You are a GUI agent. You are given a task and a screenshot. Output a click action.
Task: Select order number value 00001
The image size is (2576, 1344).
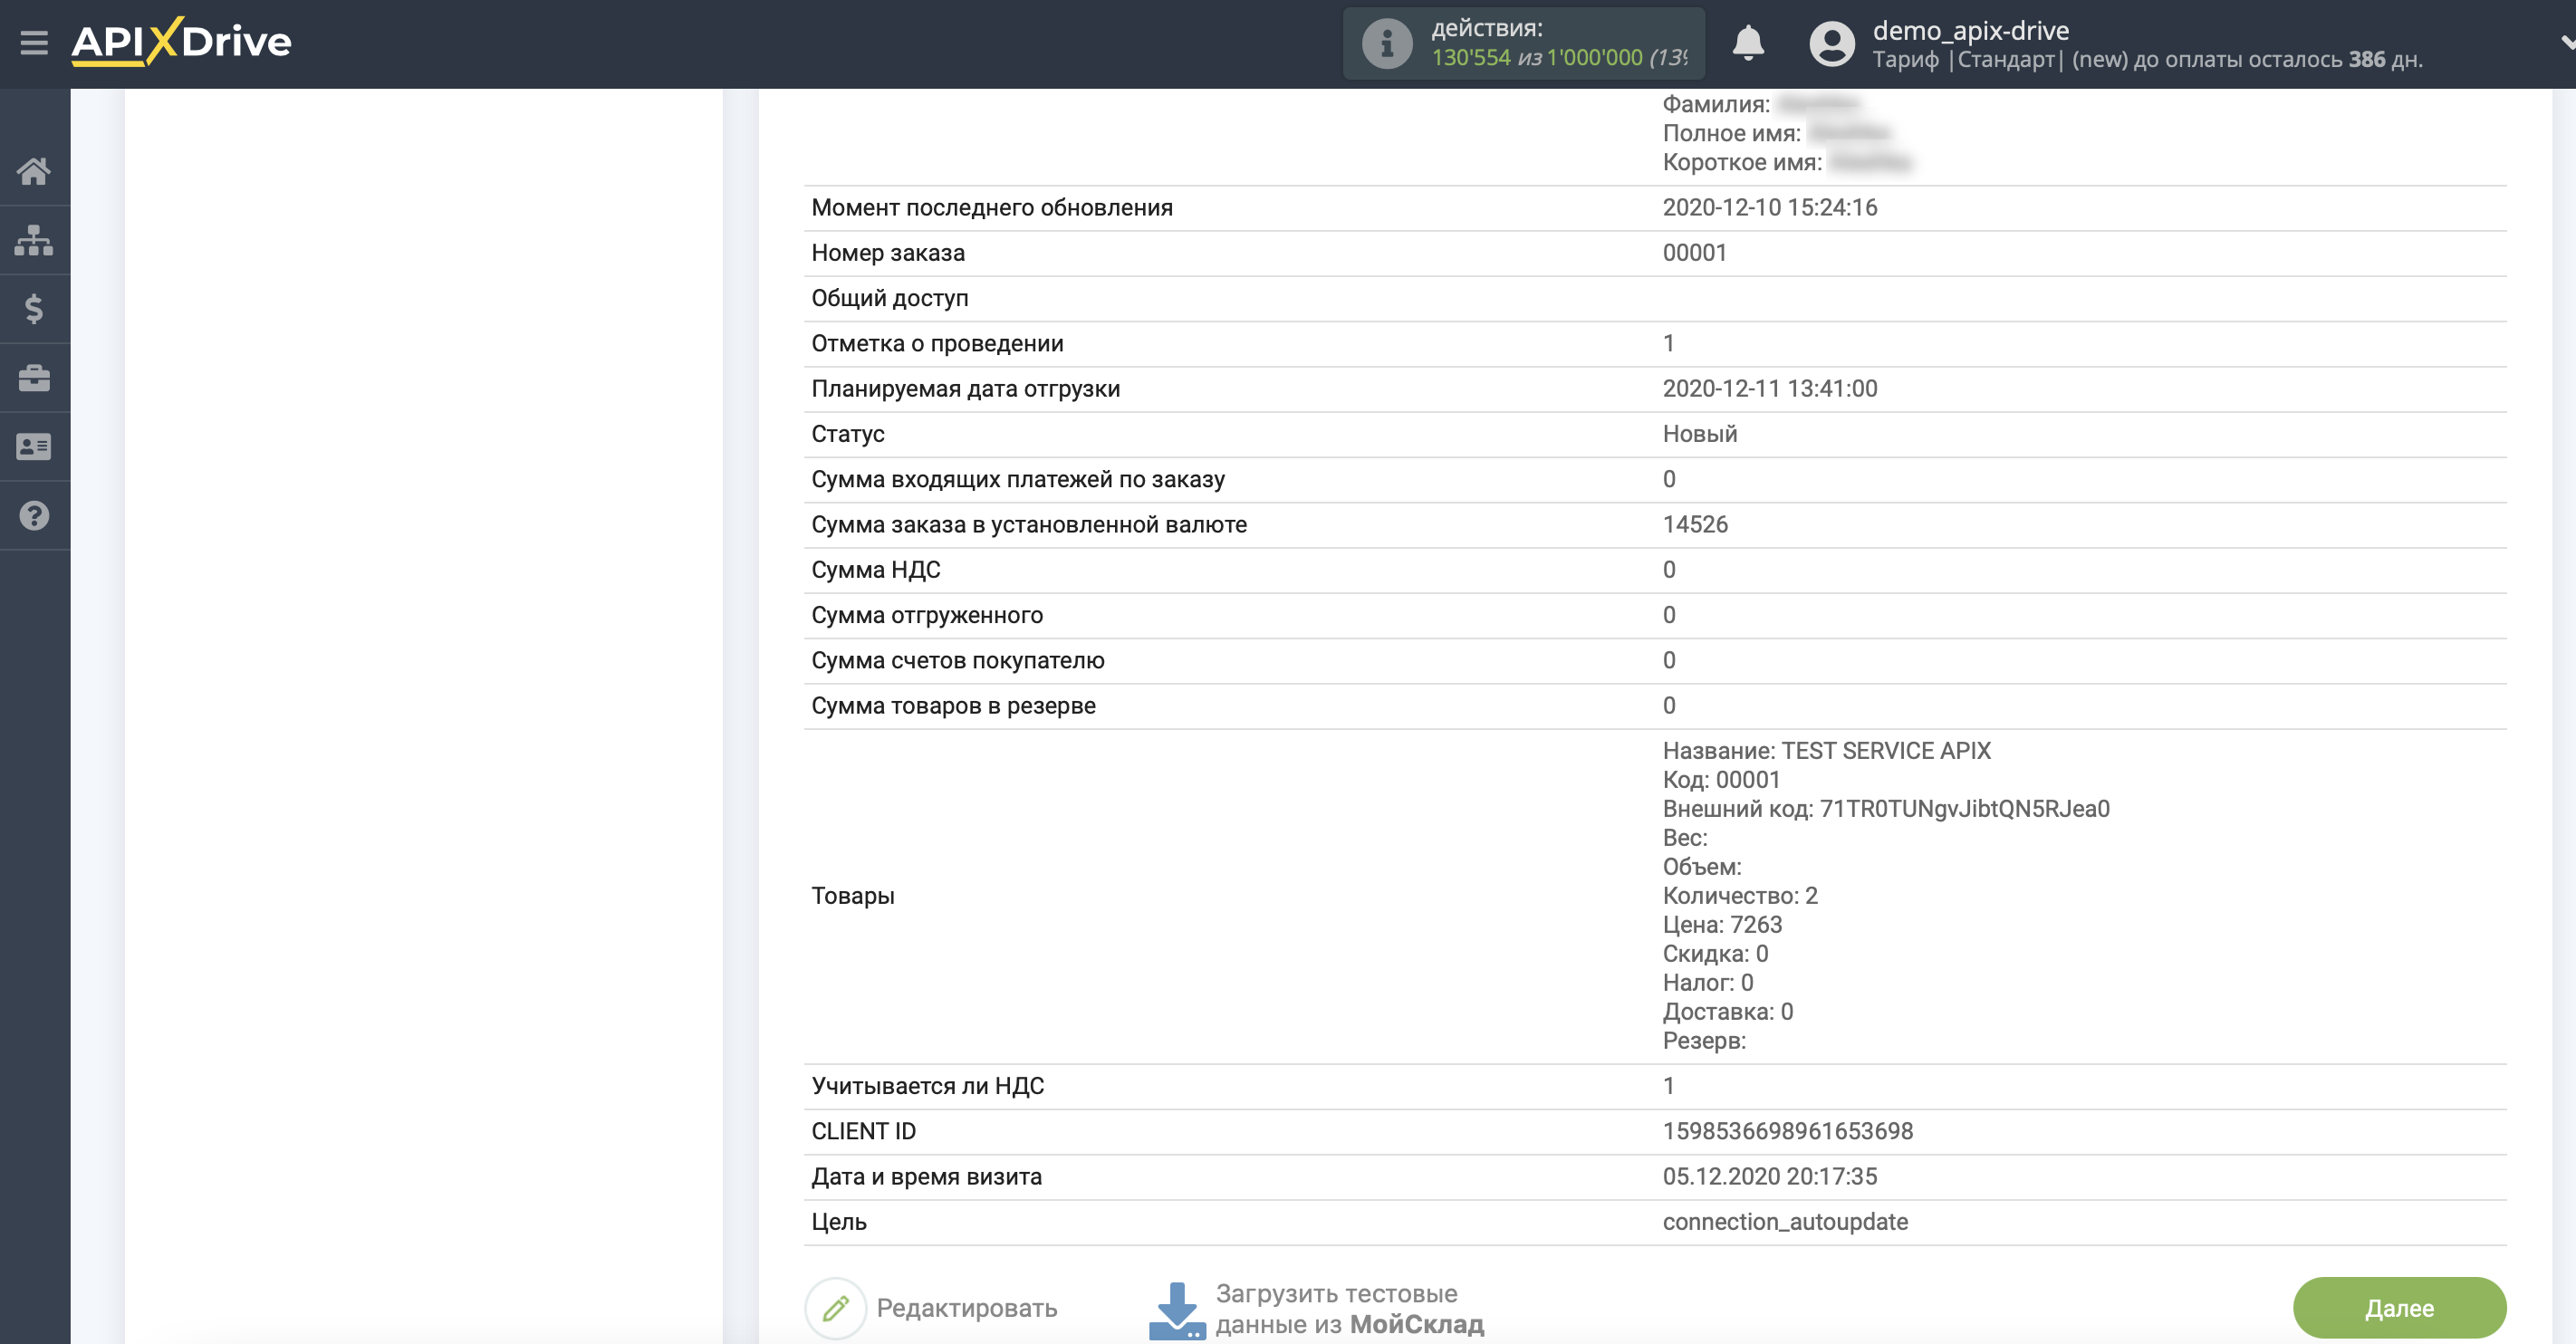coord(1694,253)
